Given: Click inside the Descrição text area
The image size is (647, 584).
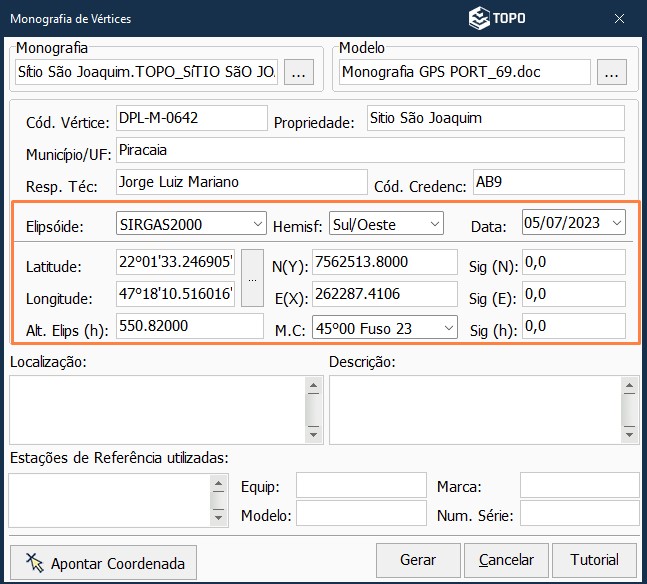Looking at the screenshot, I should [x=475, y=410].
